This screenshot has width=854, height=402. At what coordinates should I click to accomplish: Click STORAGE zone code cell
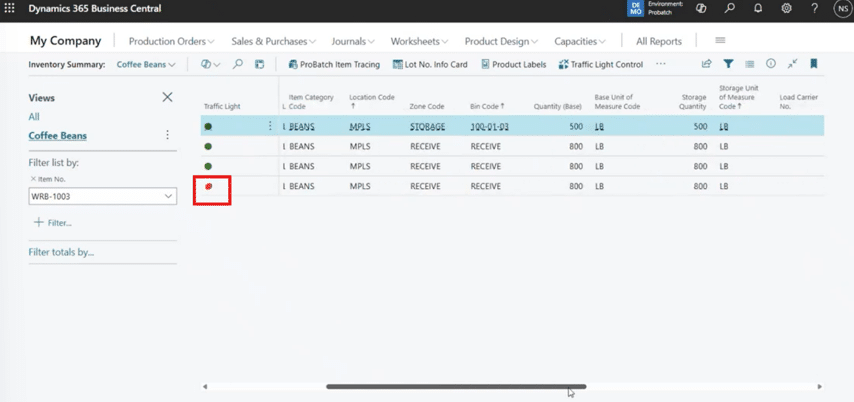(428, 126)
